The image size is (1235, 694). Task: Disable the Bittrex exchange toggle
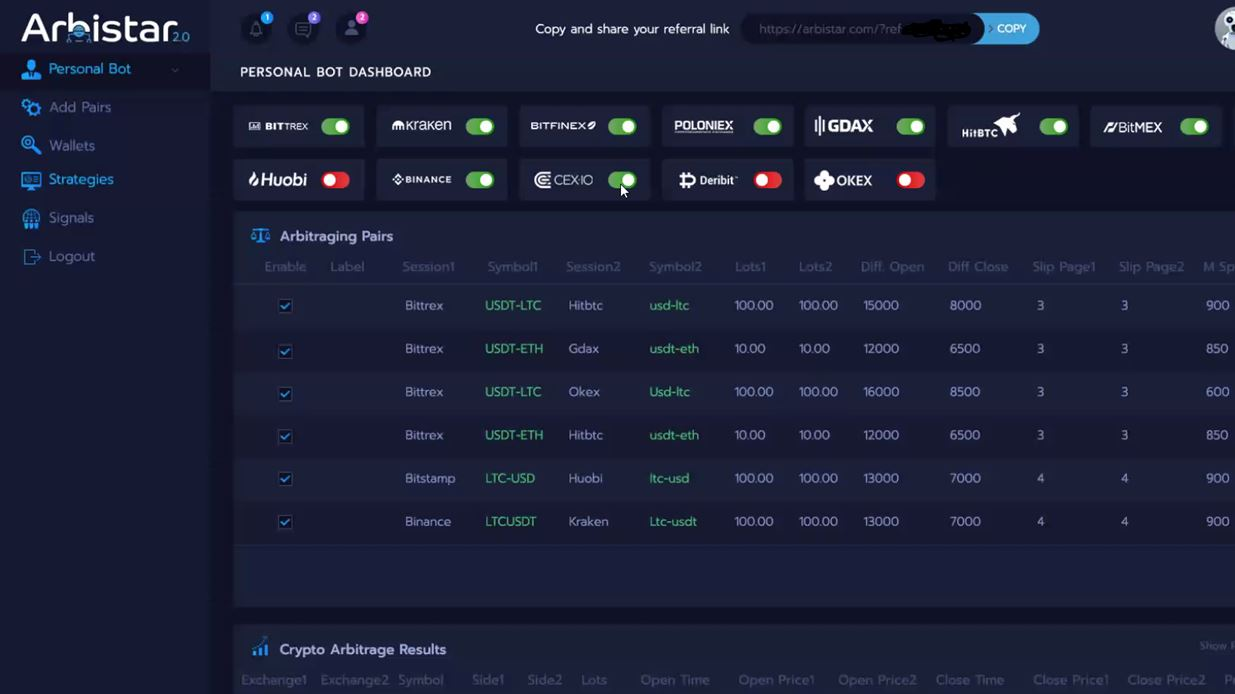click(x=335, y=126)
